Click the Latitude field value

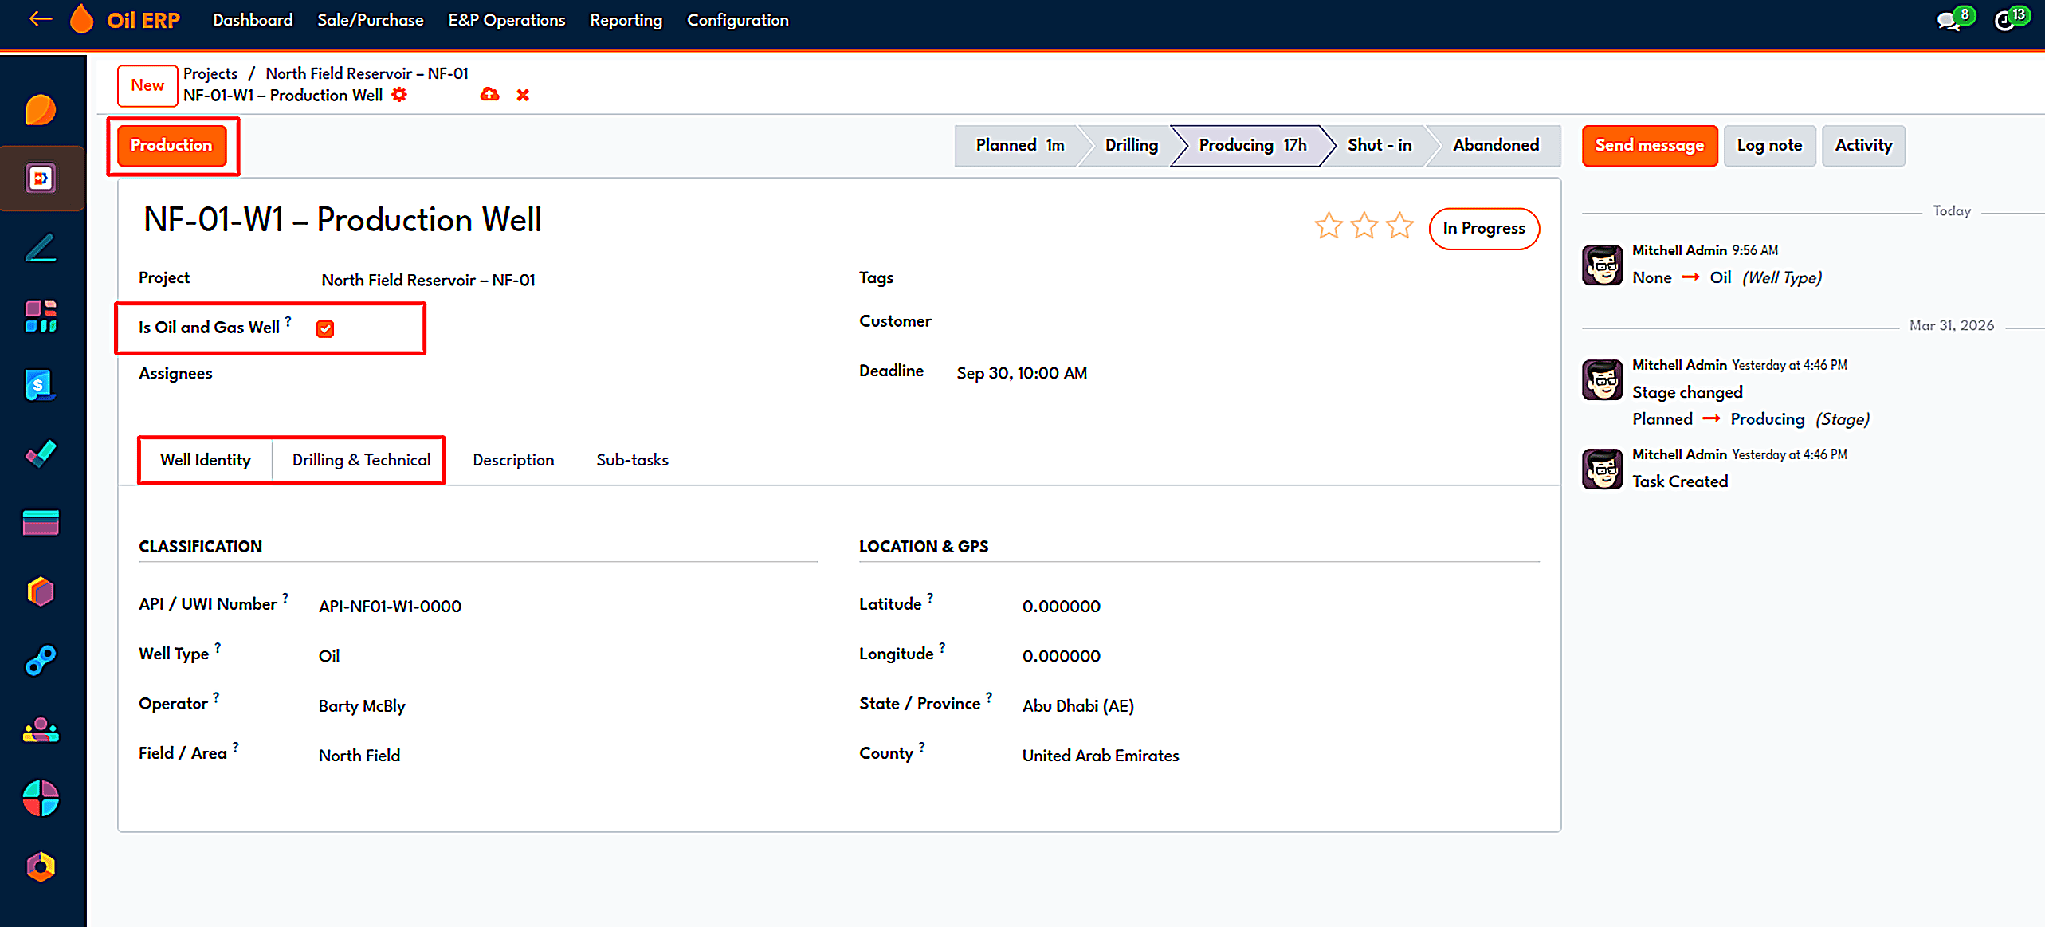[x=1061, y=606]
